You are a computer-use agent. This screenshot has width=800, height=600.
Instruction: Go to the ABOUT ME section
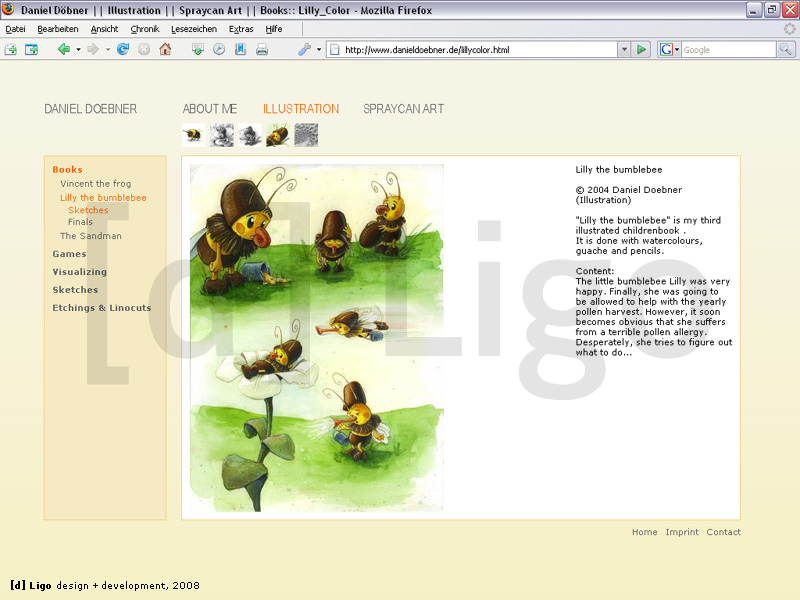[210, 109]
